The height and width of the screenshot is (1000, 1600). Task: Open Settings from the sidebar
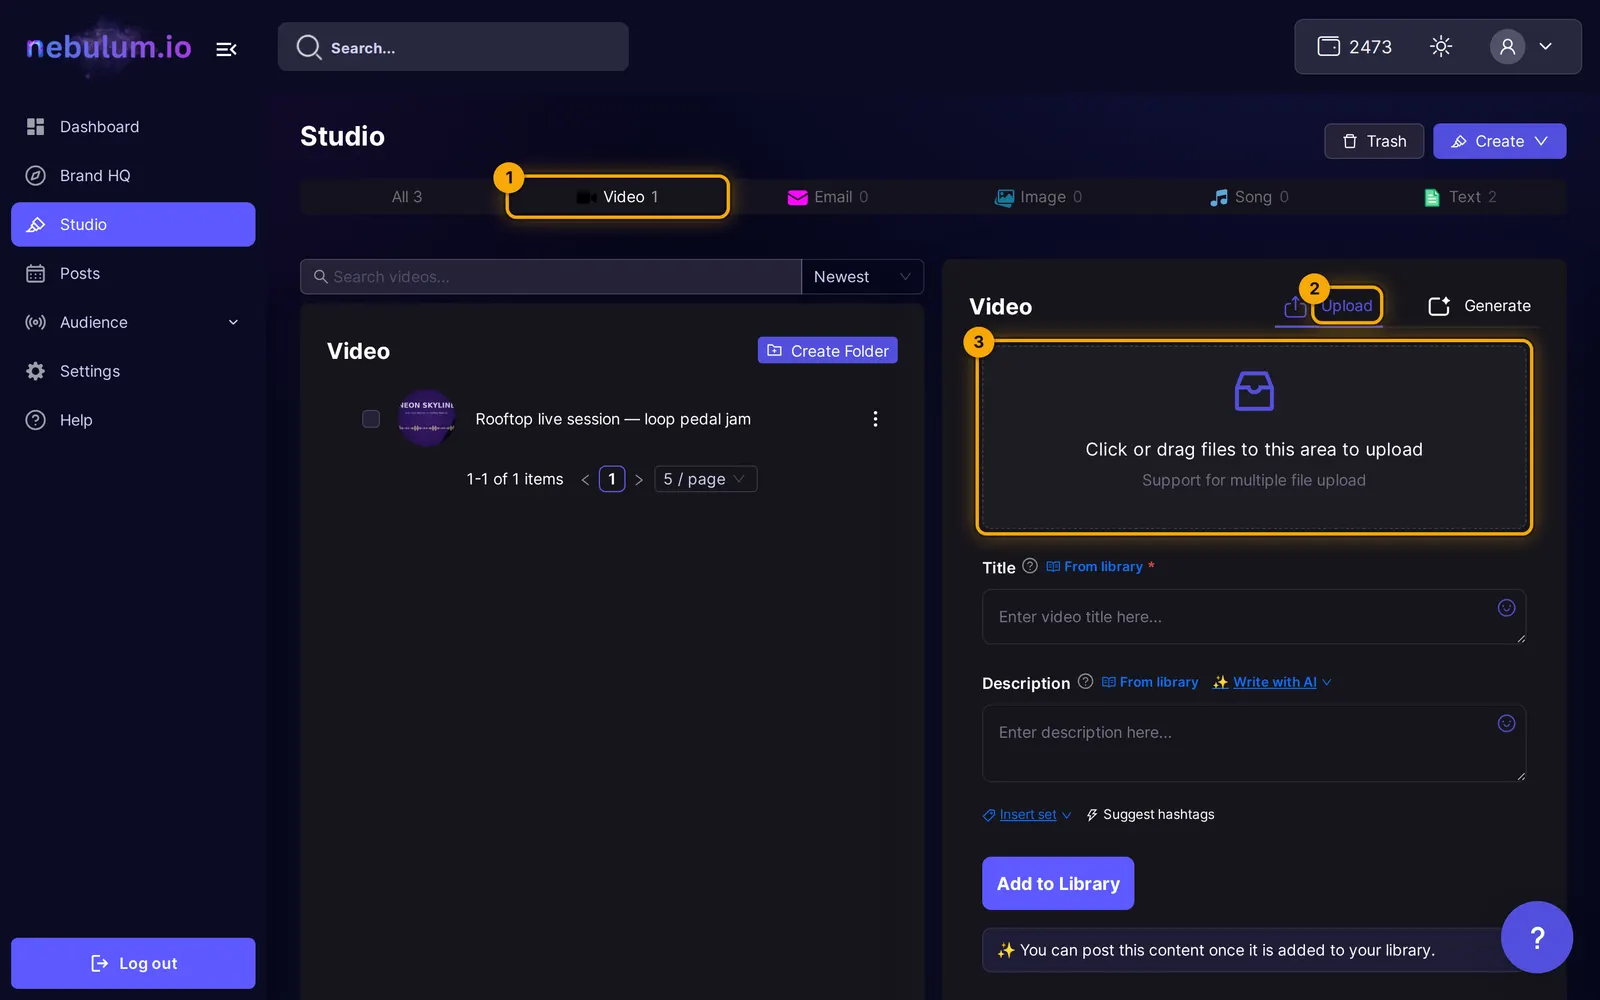[x=133, y=371]
